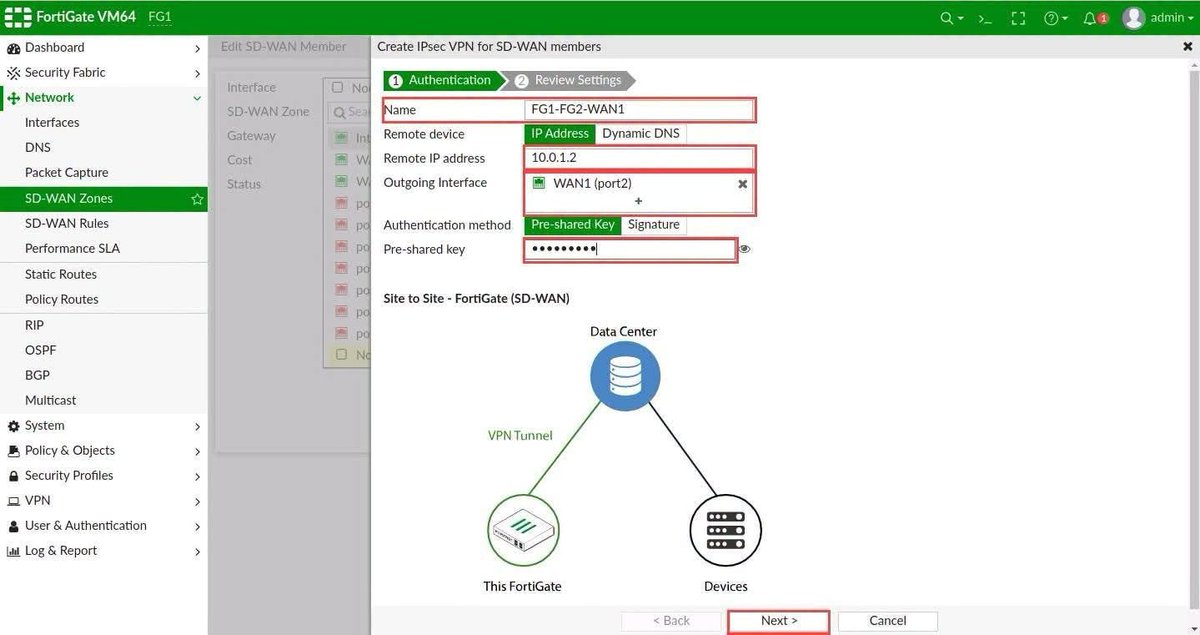Image resolution: width=1200 pixels, height=635 pixels.
Task: Choose Signature authentication method
Action: [654, 224]
